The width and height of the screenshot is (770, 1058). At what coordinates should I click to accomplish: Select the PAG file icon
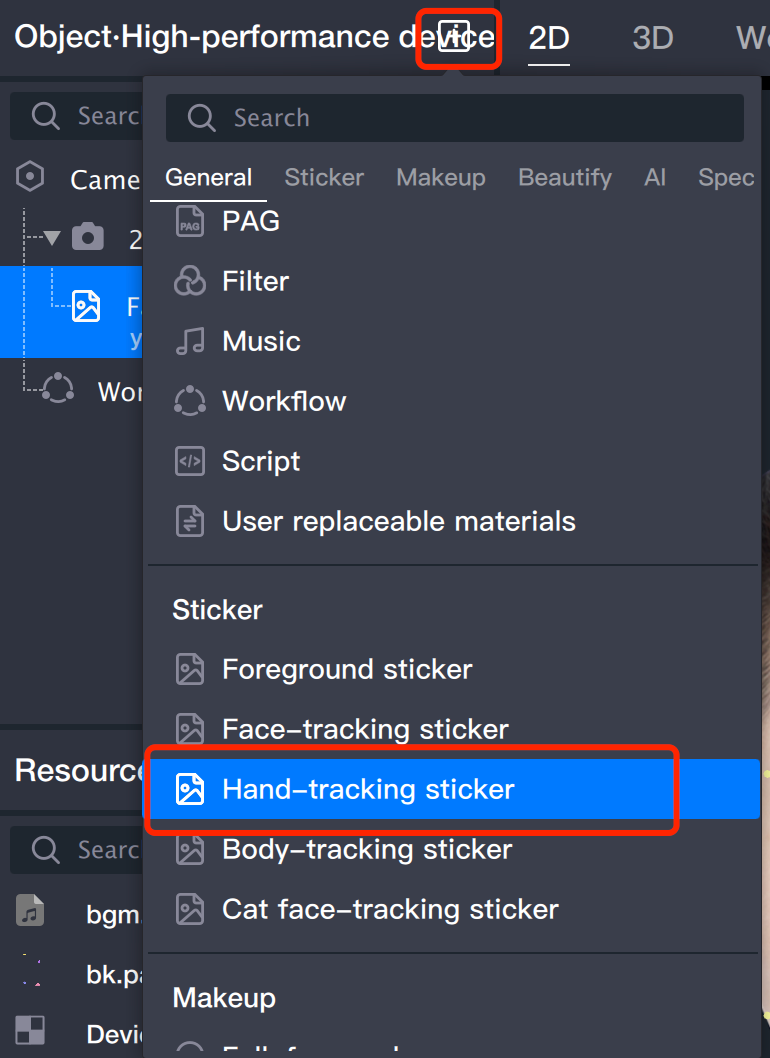pyautogui.click(x=189, y=221)
